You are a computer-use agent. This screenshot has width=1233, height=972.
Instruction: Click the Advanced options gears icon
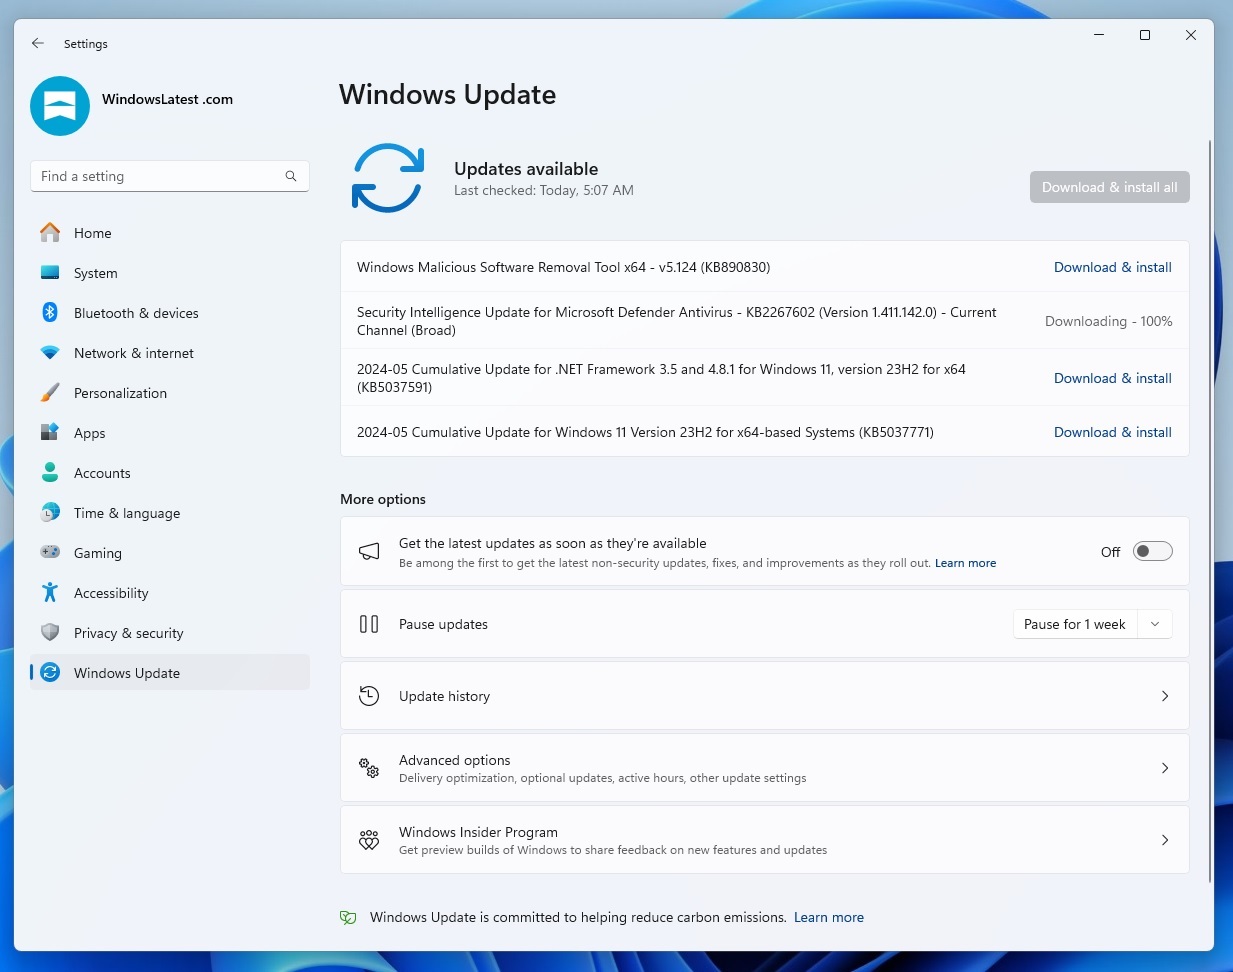tap(369, 768)
